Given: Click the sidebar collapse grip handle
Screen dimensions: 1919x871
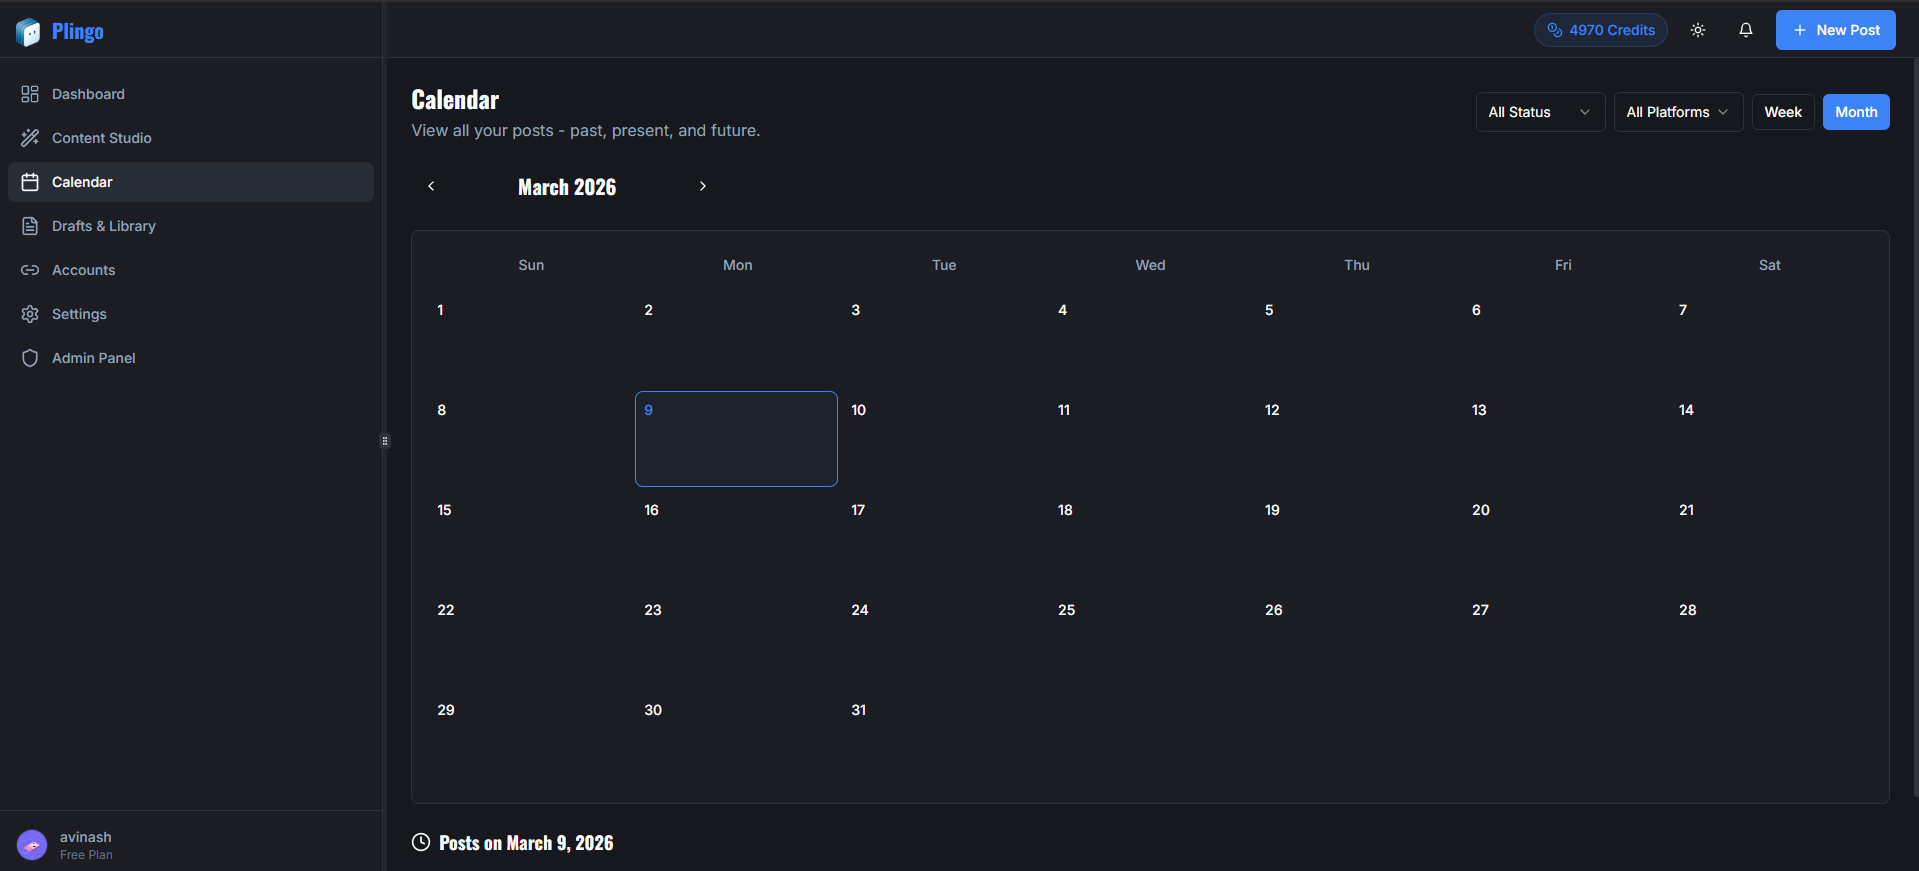Looking at the screenshot, I should coord(385,441).
